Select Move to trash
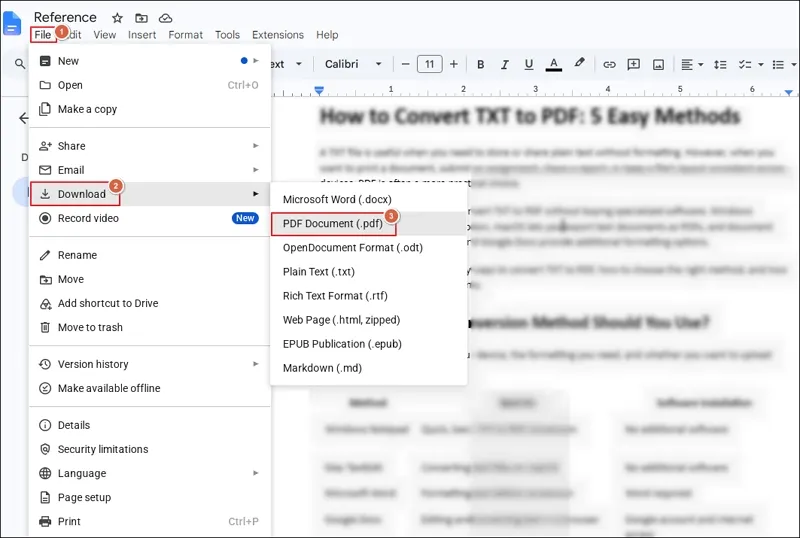The image size is (800, 538). 149,327
